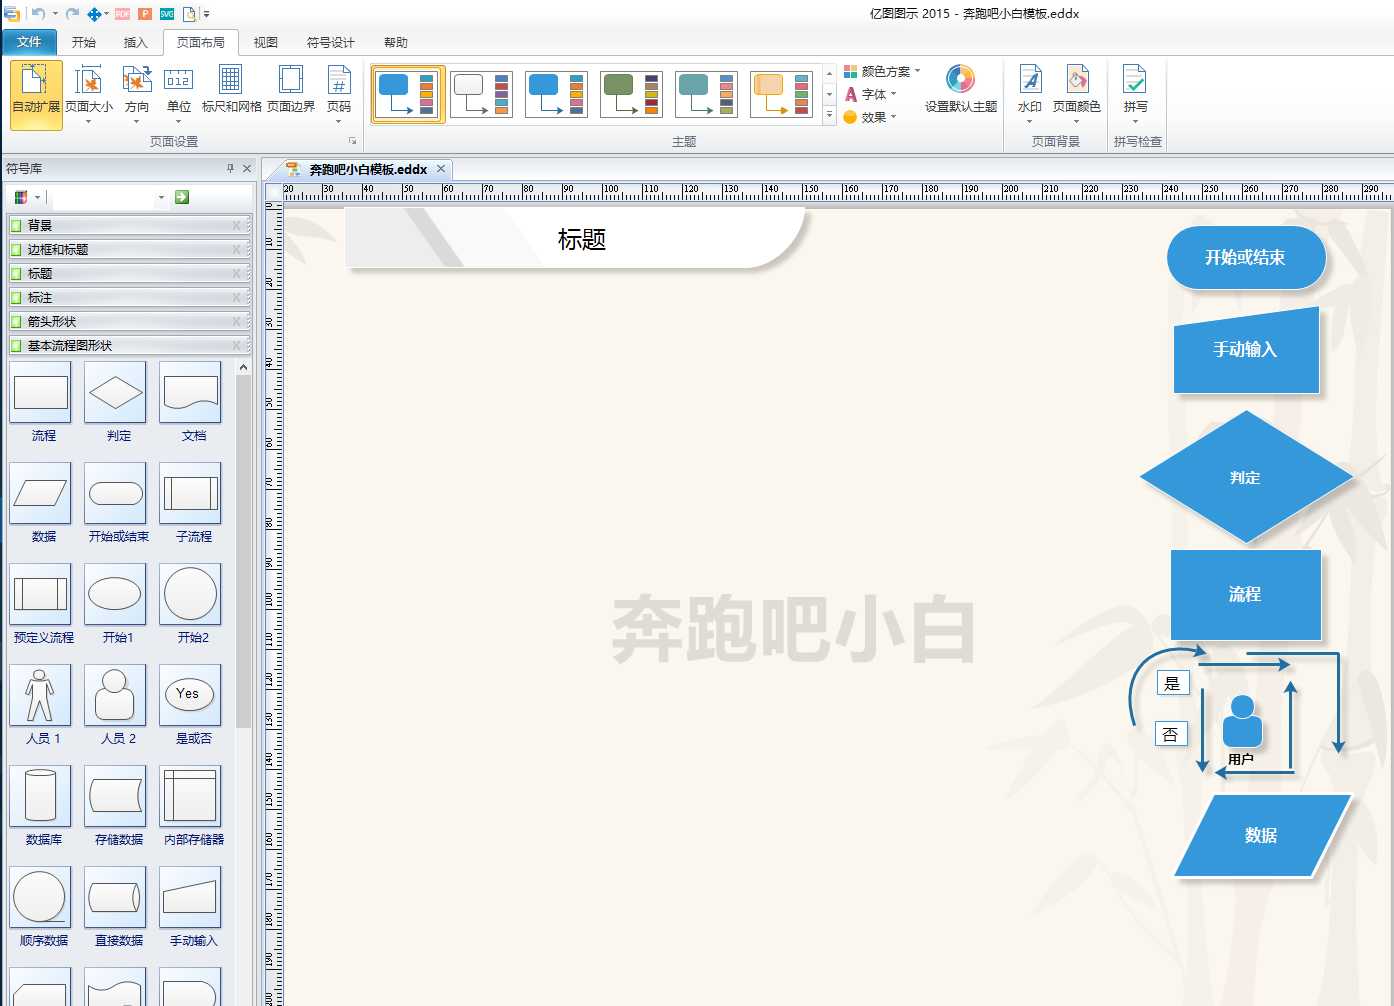This screenshot has height=1006, width=1394.
Task: Expand the Callouts (标注) library category
Action: [x=129, y=297]
